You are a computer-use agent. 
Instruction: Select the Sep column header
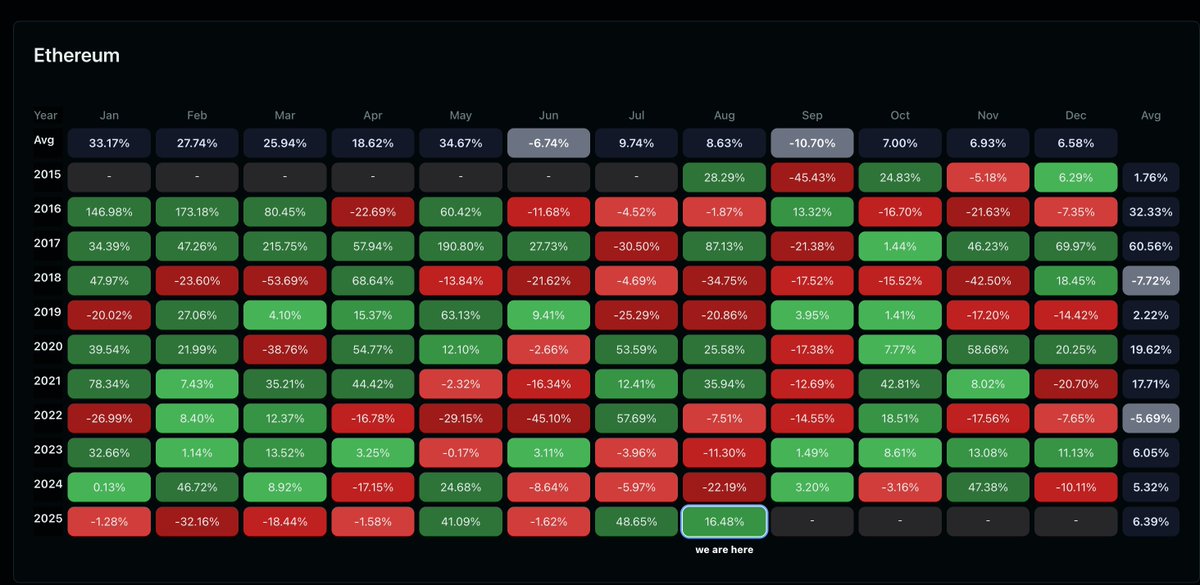[812, 116]
